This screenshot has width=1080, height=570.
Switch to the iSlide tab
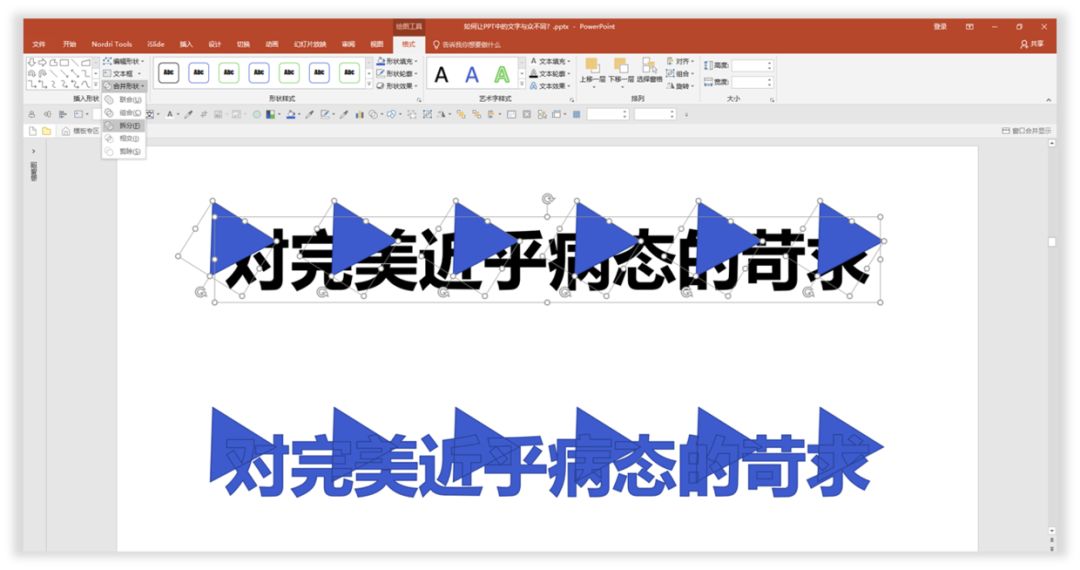(x=156, y=44)
